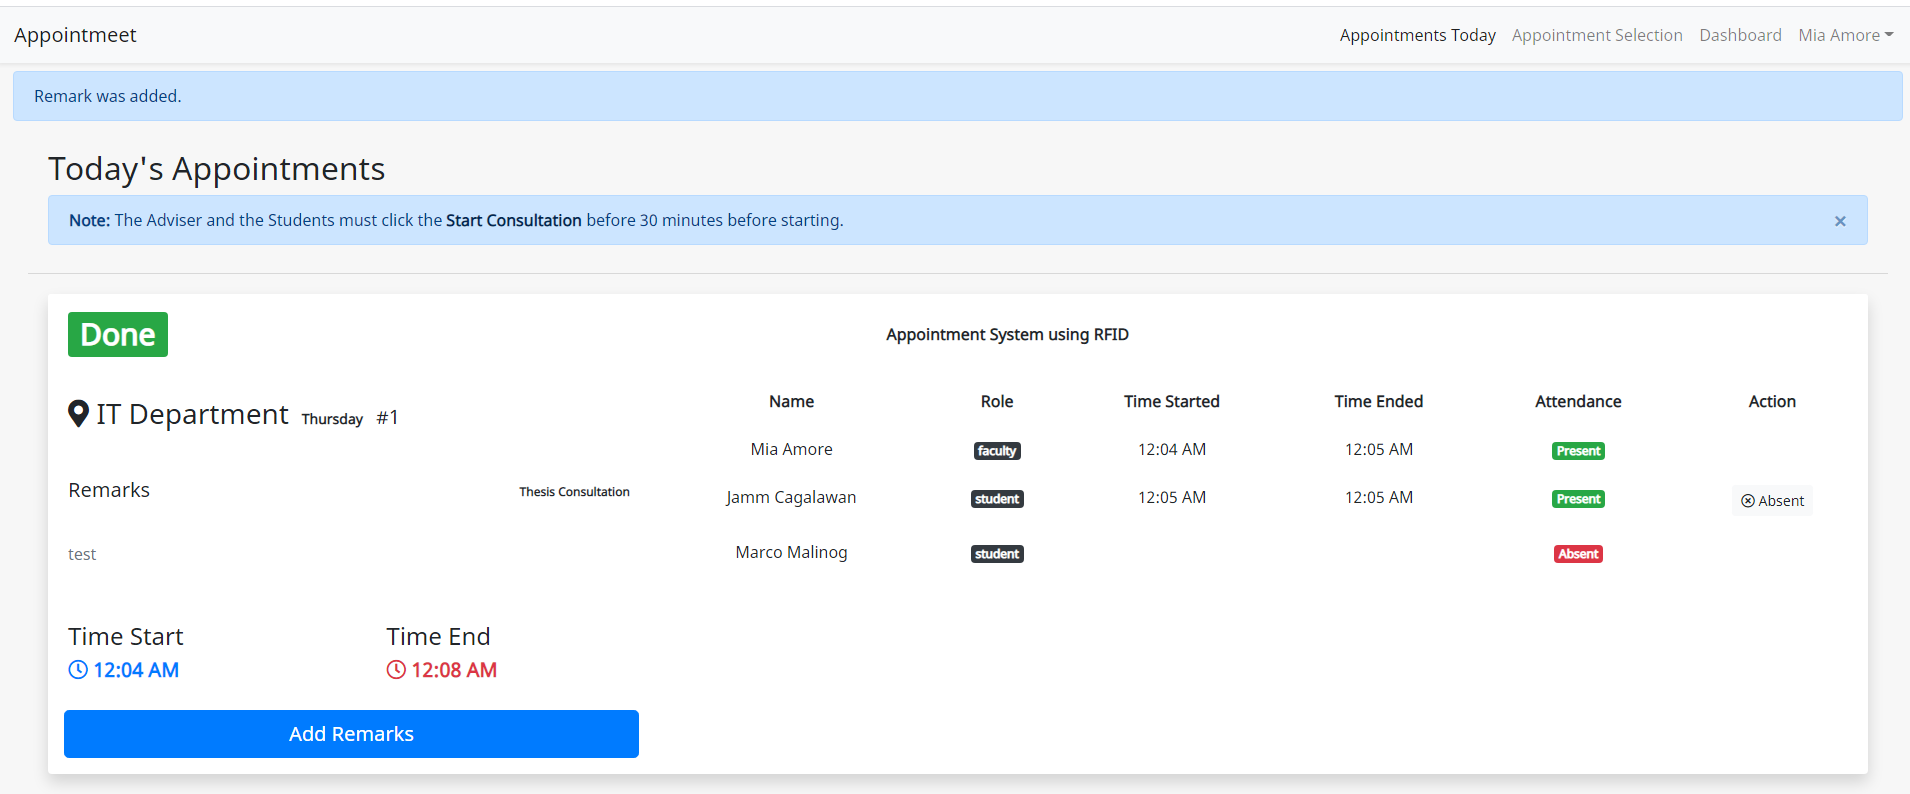Click the remark text 'test'
Viewport: 1910px width, 794px height.
(82, 554)
